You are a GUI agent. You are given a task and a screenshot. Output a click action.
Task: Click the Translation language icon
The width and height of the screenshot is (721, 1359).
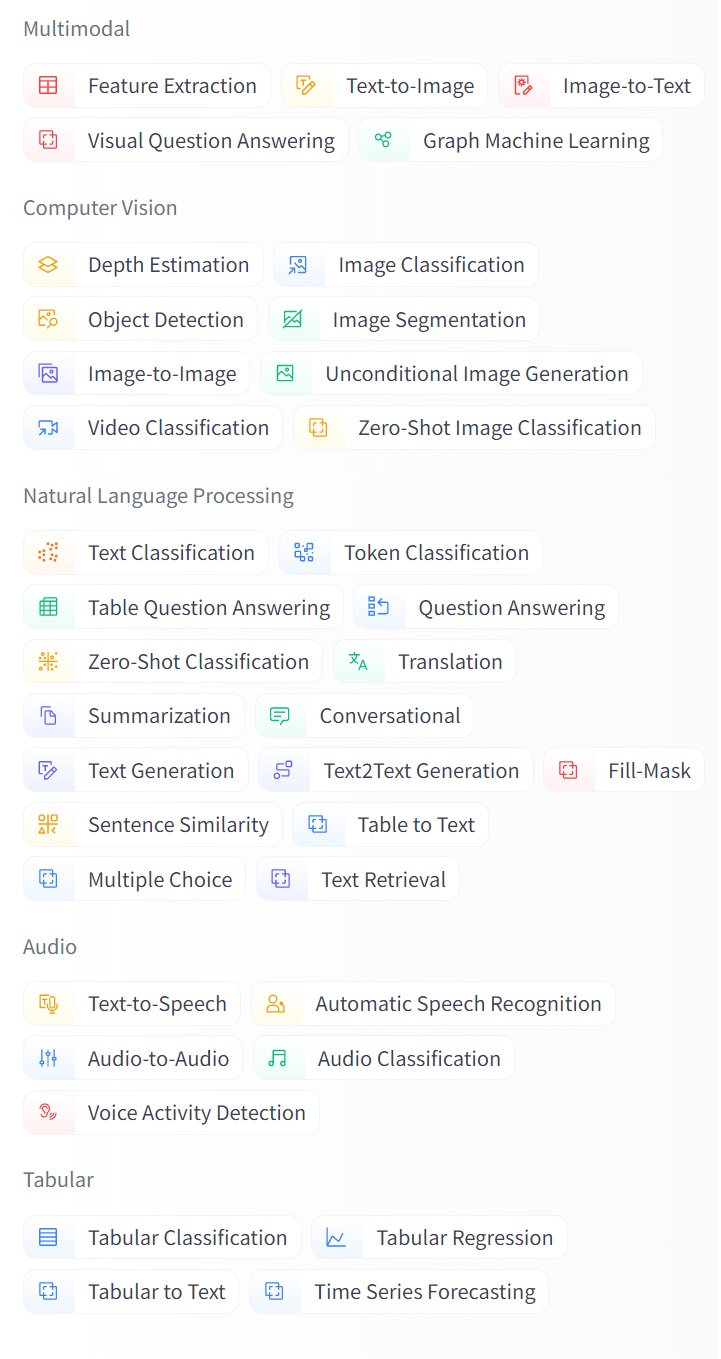click(358, 661)
